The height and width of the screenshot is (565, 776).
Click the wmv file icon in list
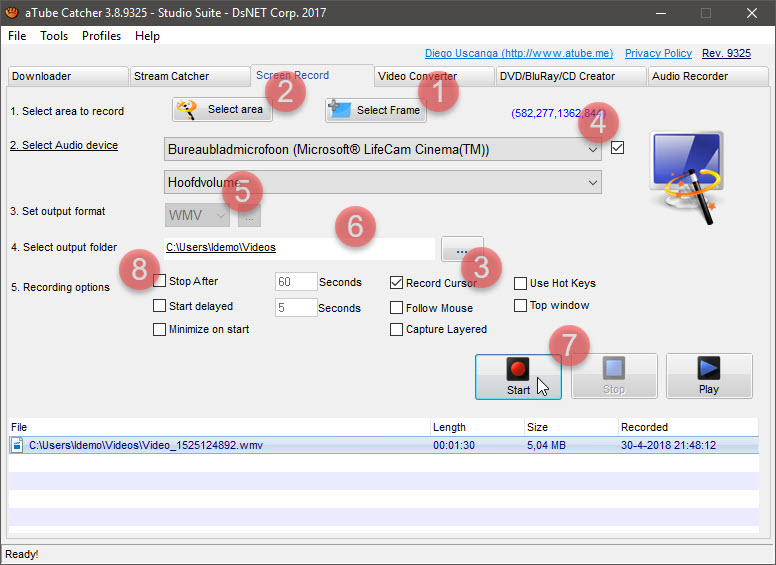17,445
